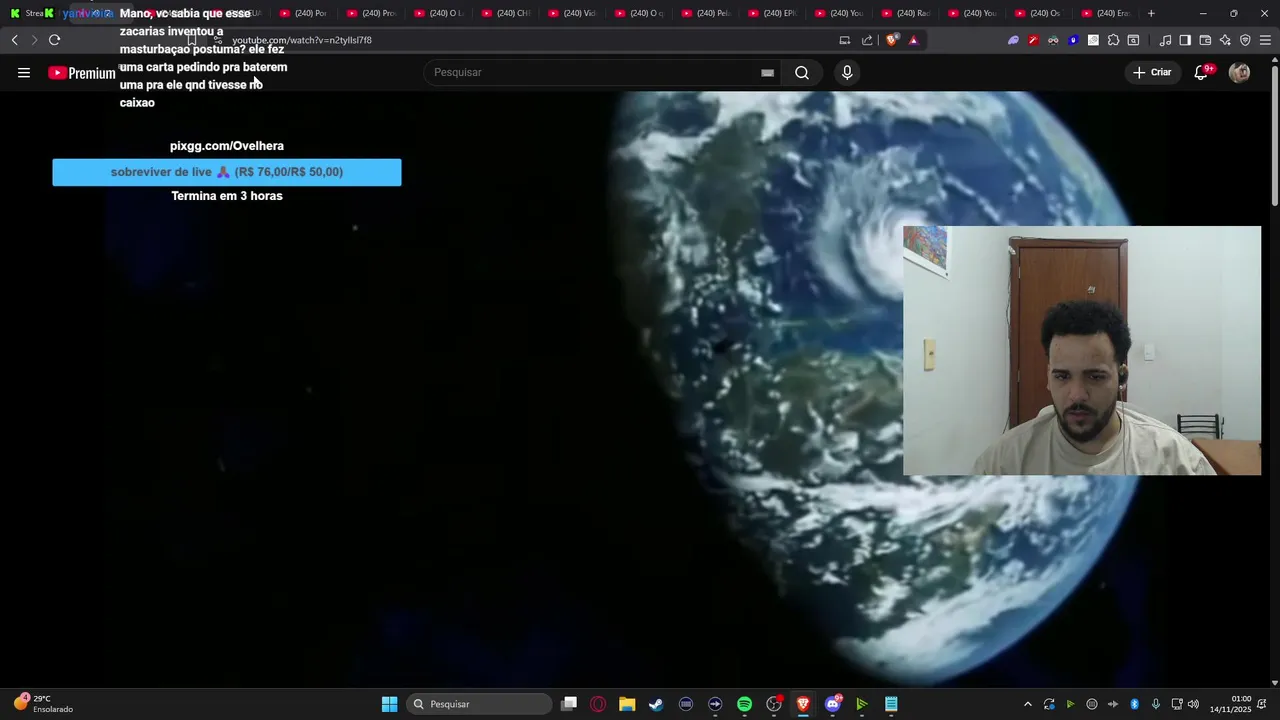Click the Criar button
This screenshot has width=1280, height=720.
pyautogui.click(x=1152, y=72)
